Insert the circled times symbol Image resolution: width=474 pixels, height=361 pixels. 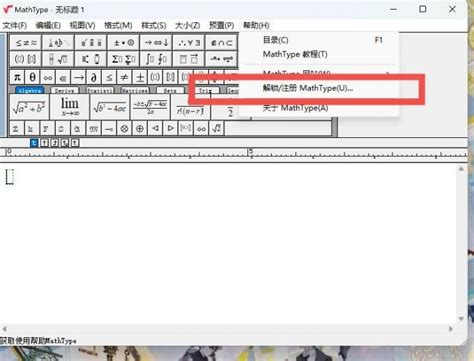pyautogui.click(x=124, y=128)
